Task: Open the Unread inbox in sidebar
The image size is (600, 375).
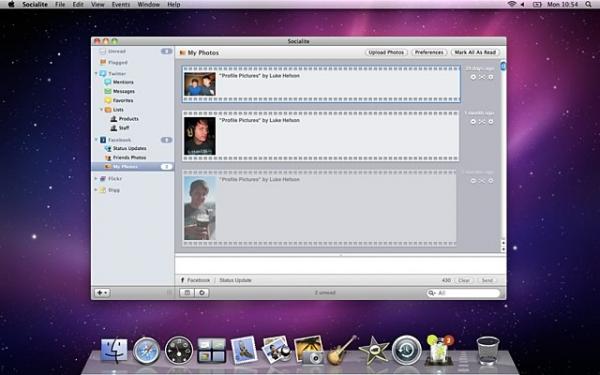Action: click(116, 51)
